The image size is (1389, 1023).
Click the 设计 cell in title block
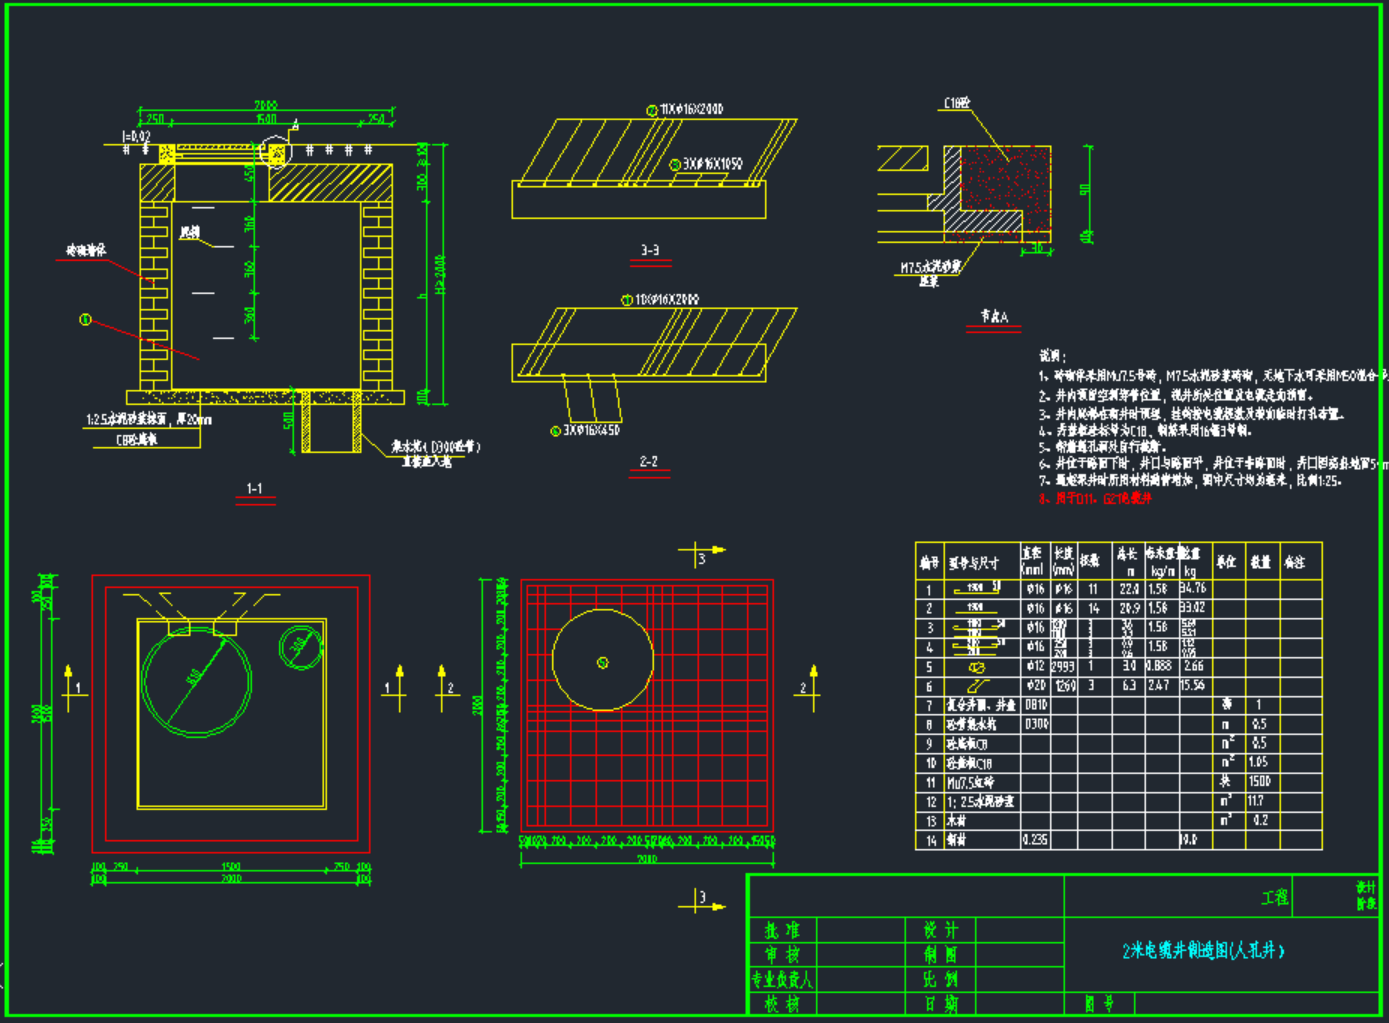pos(940,931)
